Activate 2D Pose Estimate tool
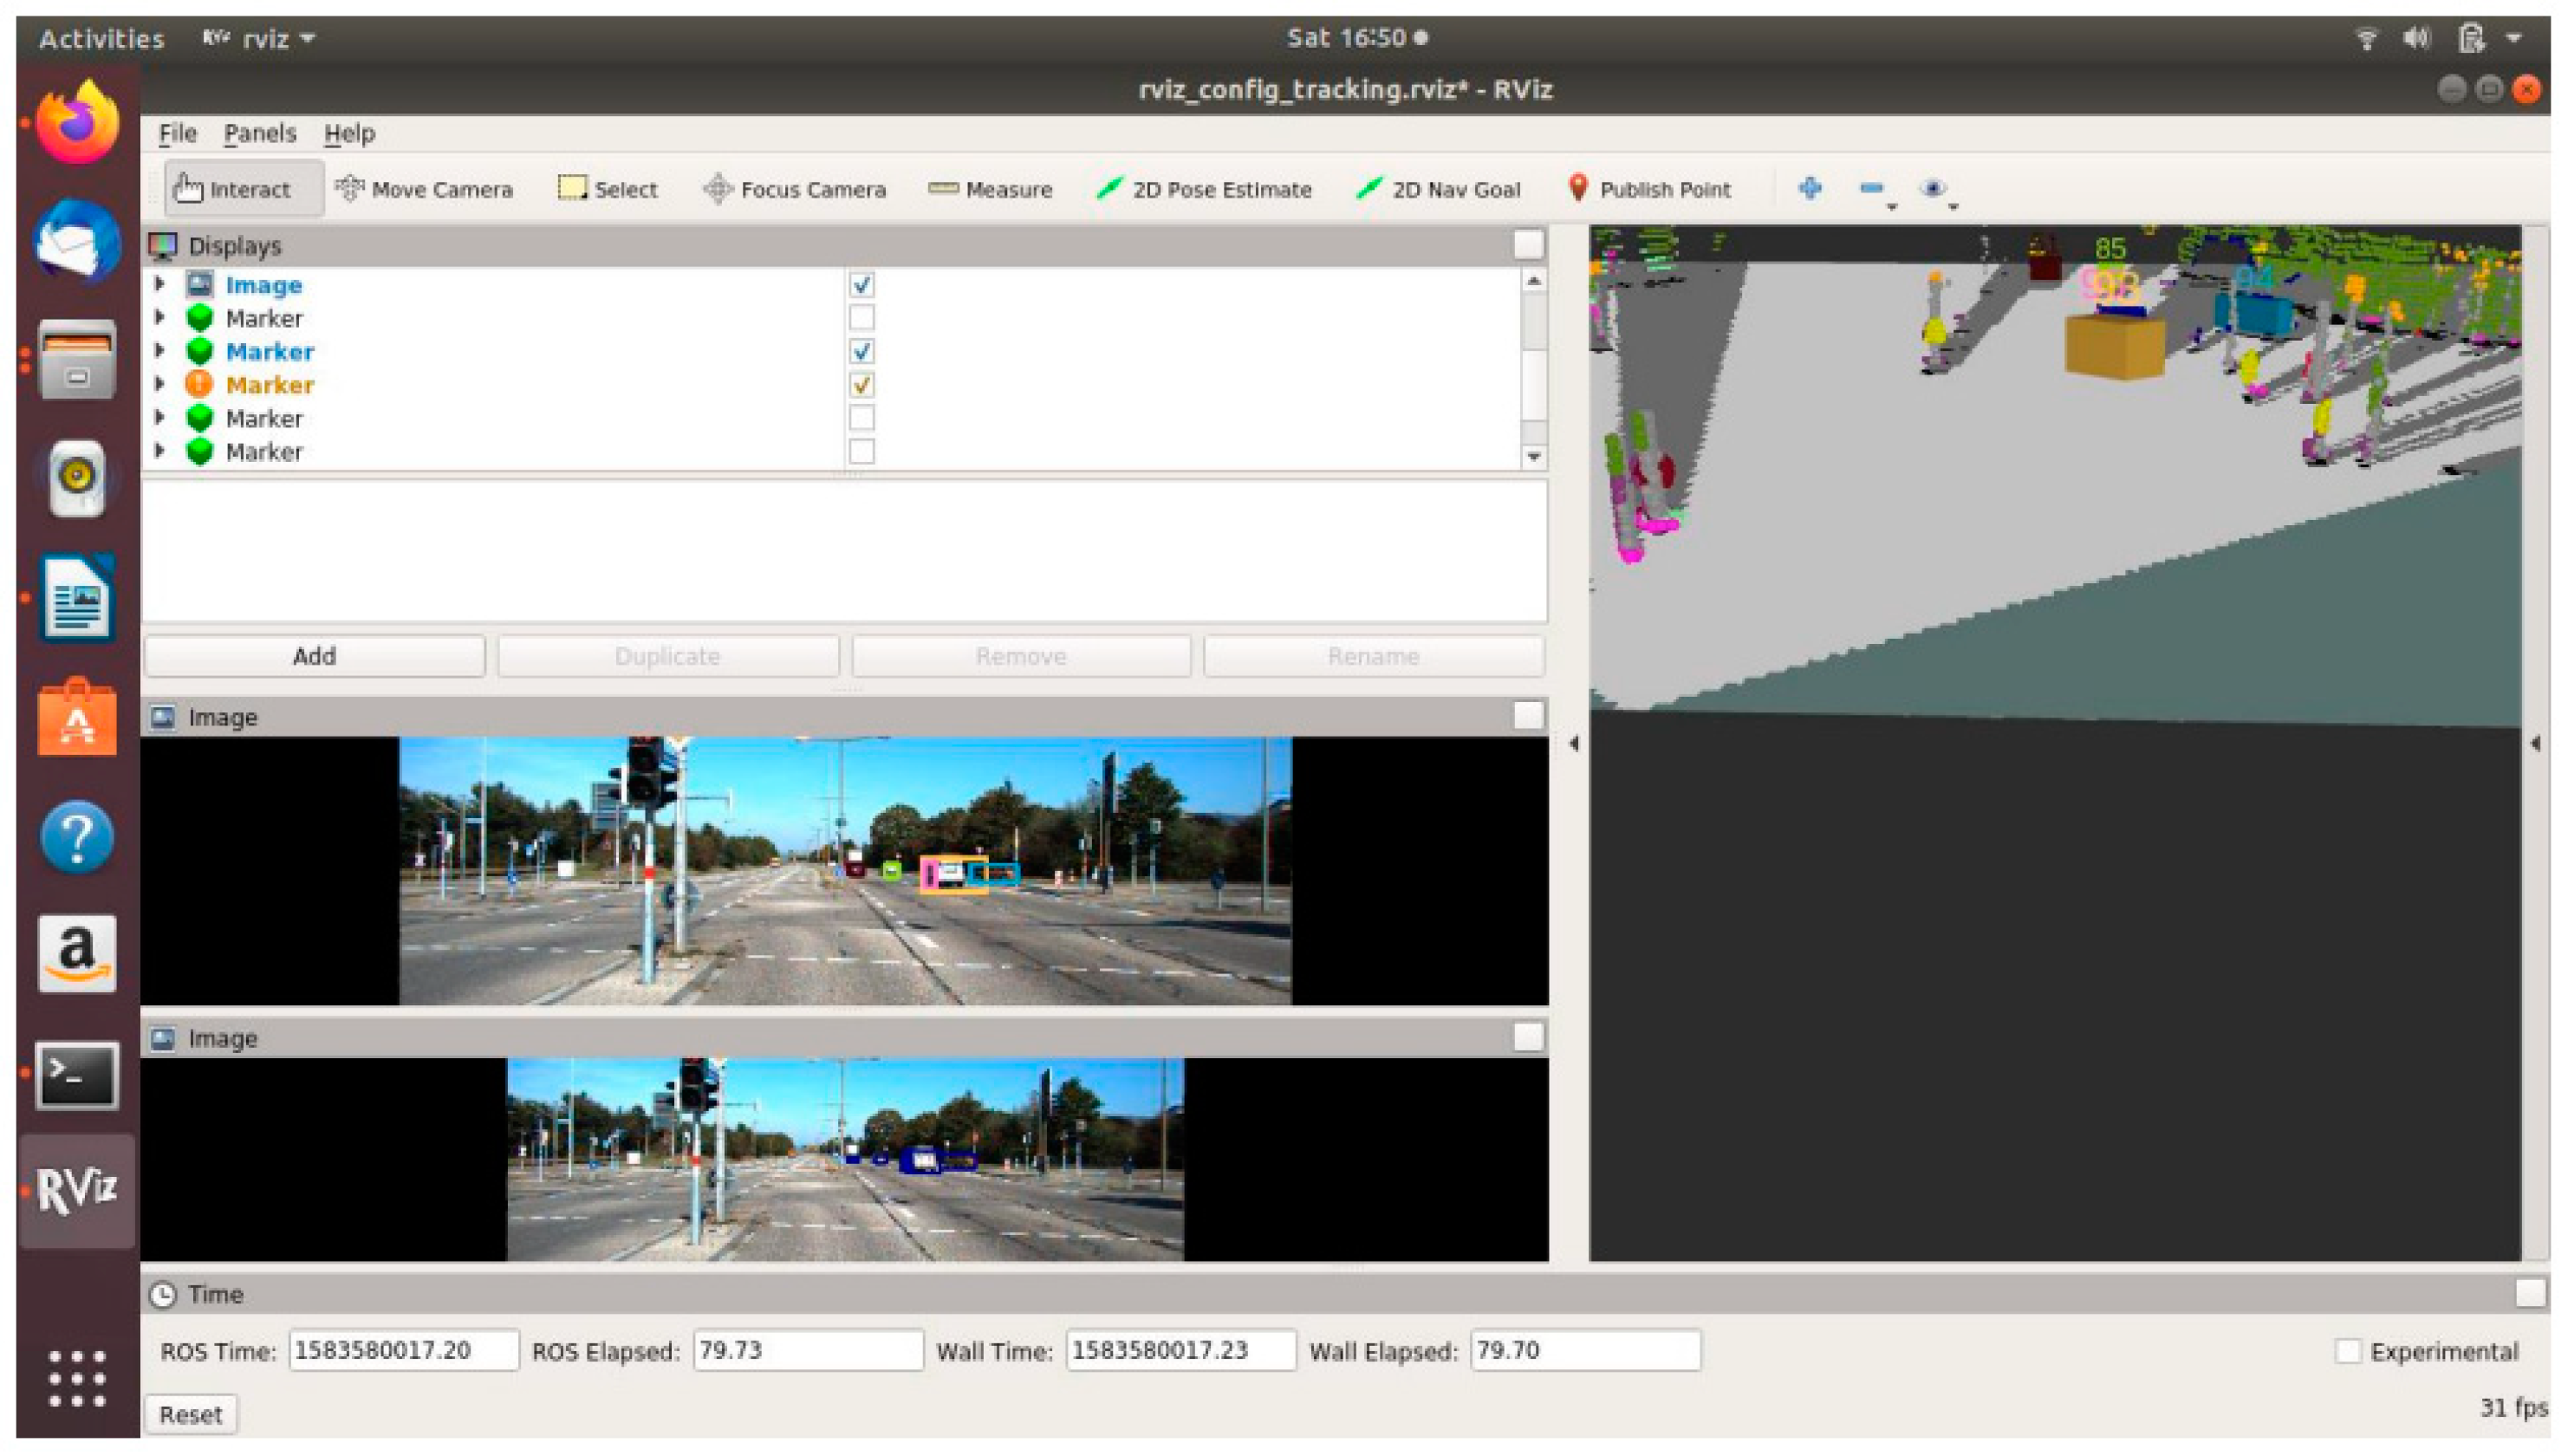The image size is (2568, 1456). [x=1204, y=189]
